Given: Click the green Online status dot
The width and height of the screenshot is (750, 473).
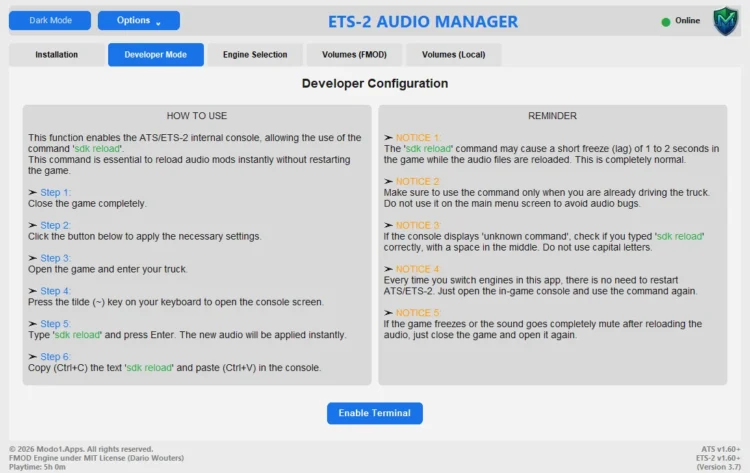Looking at the screenshot, I should coord(665,22).
